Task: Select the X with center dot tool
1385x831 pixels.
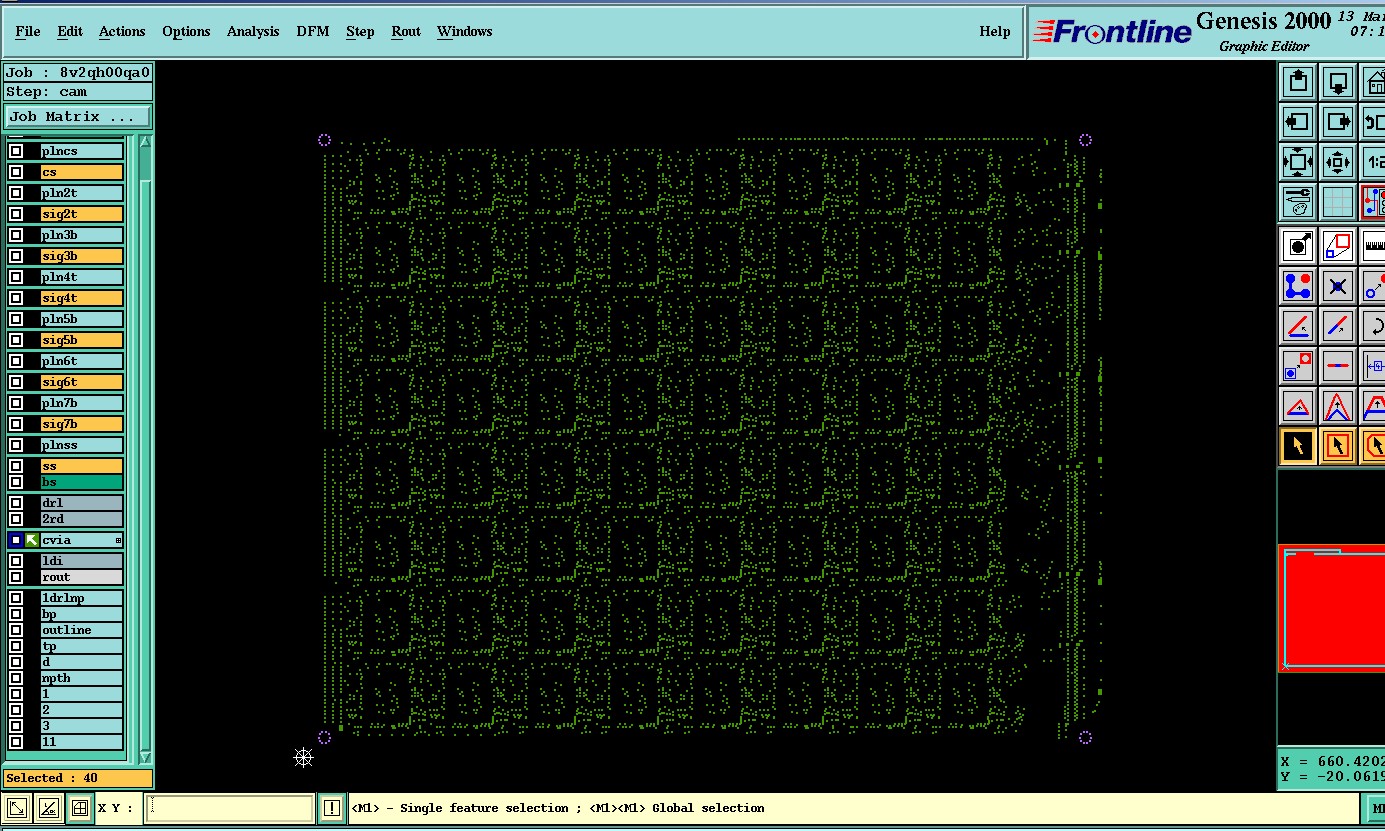Action: point(1338,286)
